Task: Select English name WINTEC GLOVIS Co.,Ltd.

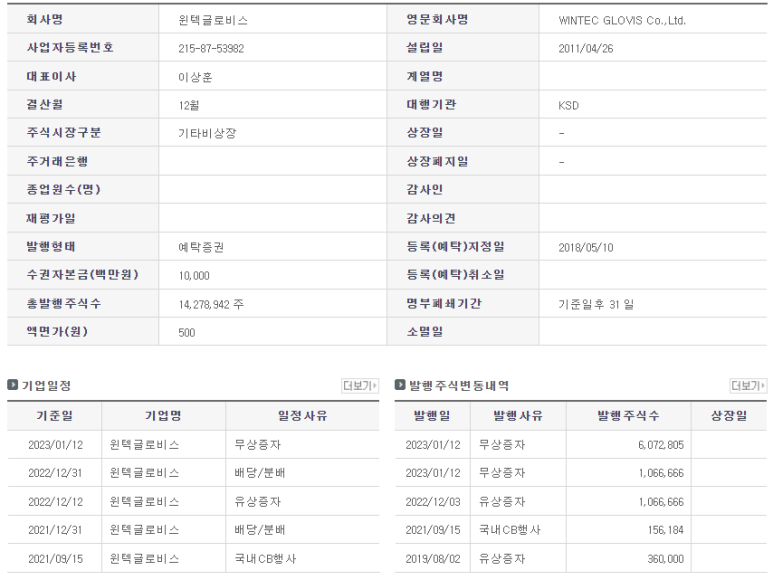Action: 622,20
